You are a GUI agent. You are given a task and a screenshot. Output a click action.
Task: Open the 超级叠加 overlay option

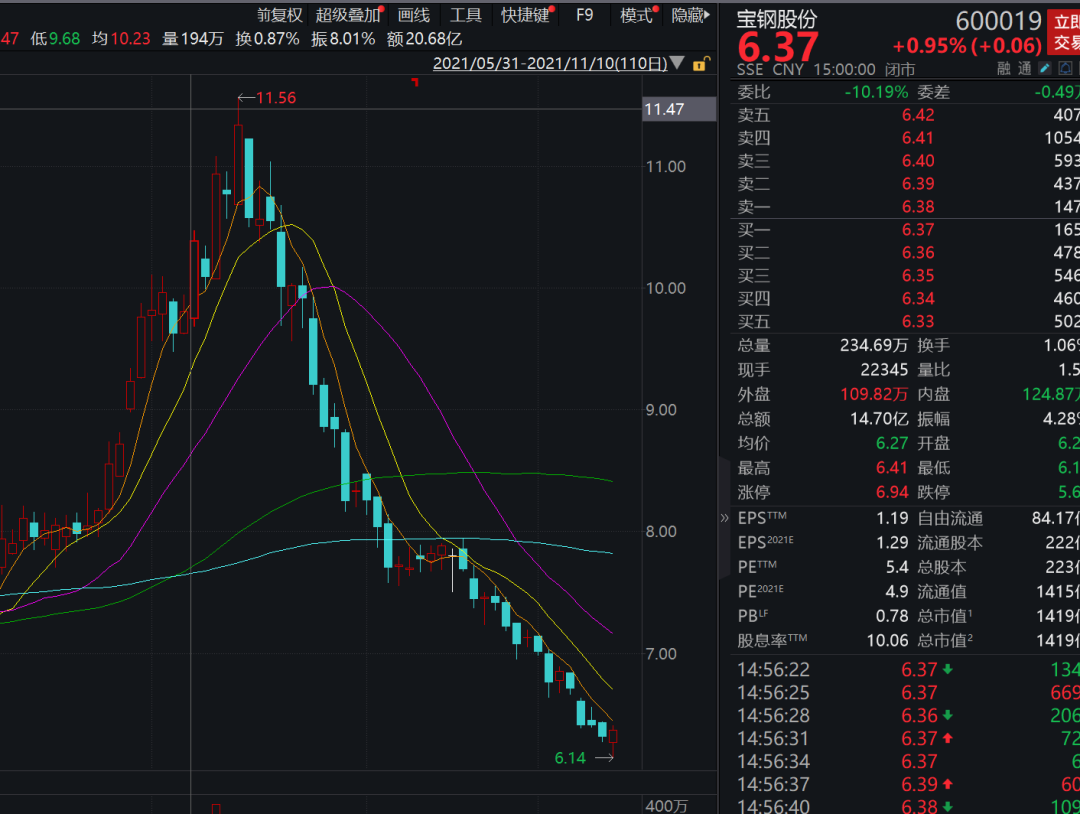click(x=347, y=14)
